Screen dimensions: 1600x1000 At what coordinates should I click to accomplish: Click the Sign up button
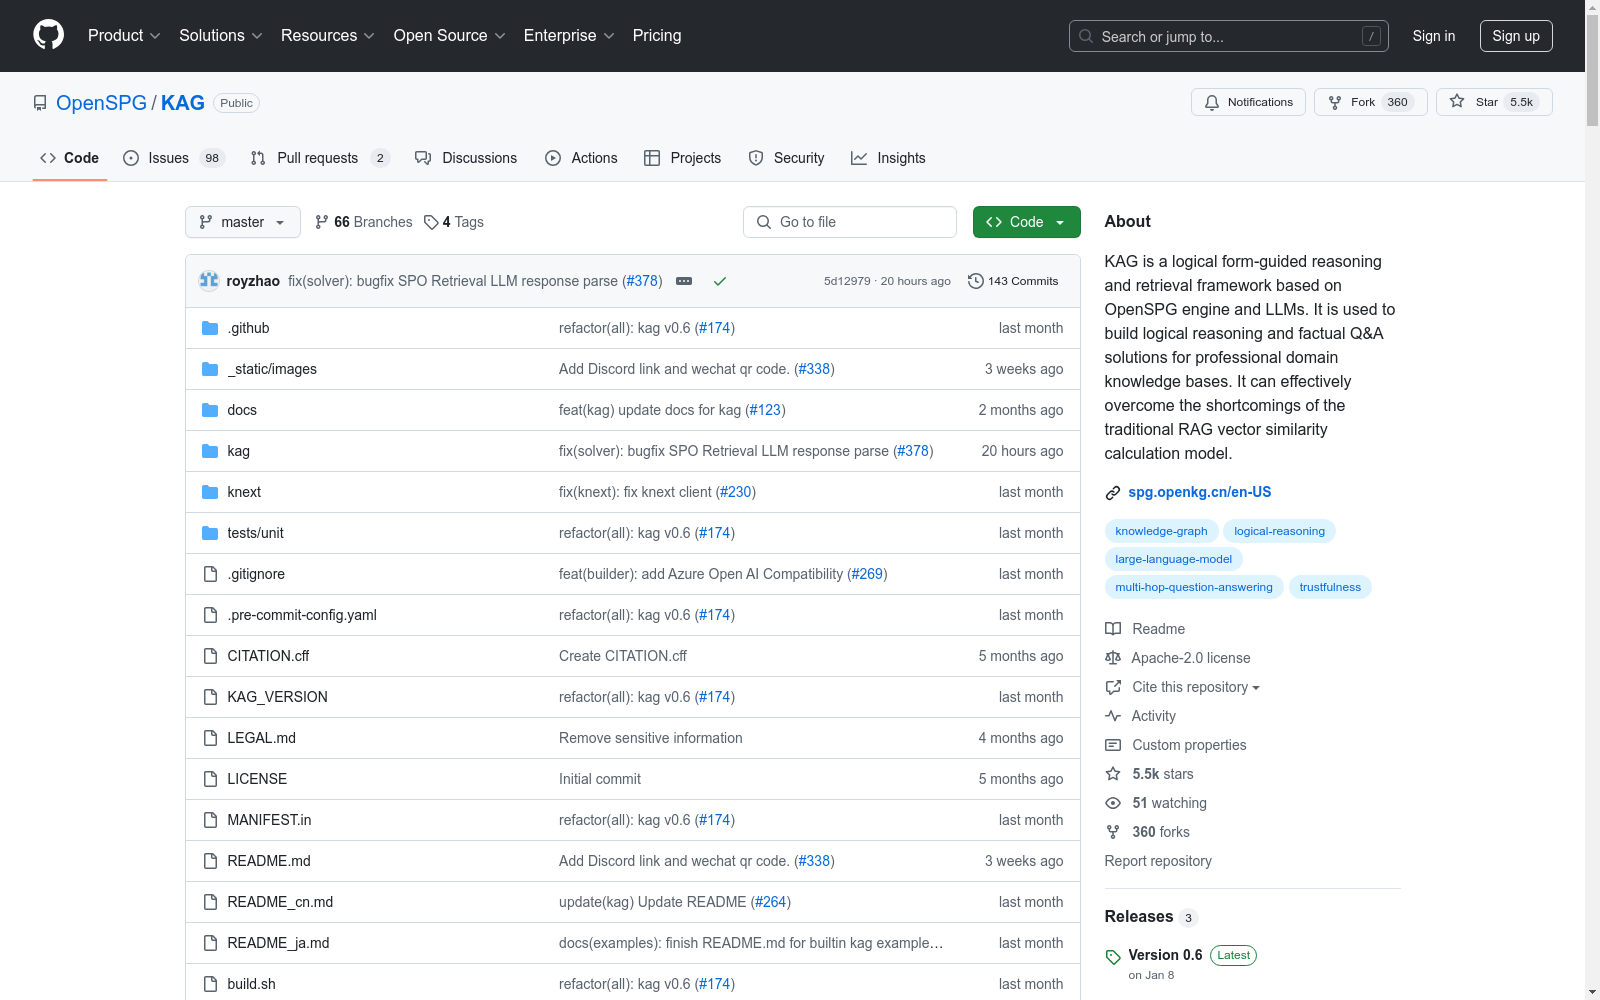1516,36
